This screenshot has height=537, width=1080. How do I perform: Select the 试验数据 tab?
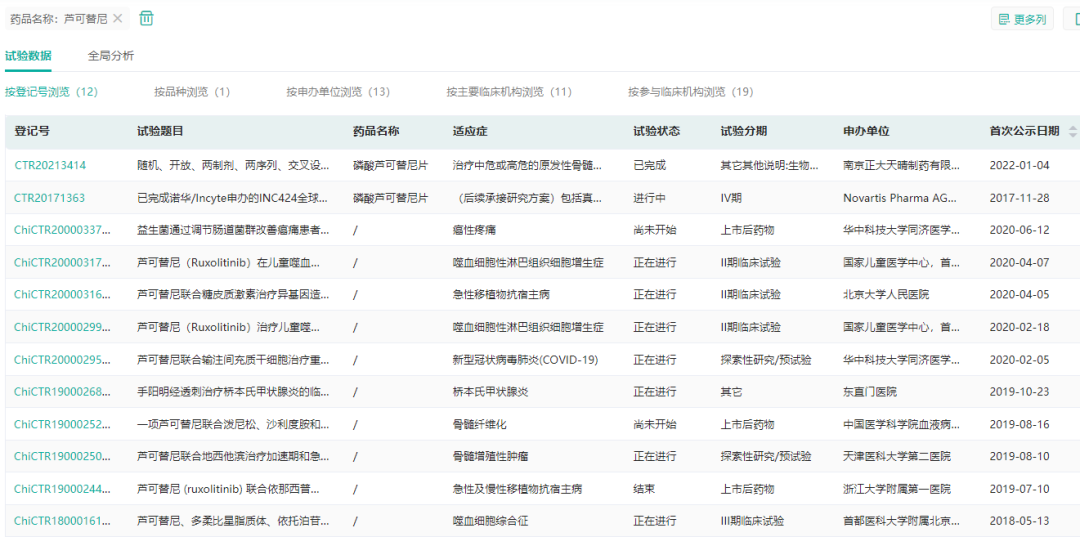(28, 56)
